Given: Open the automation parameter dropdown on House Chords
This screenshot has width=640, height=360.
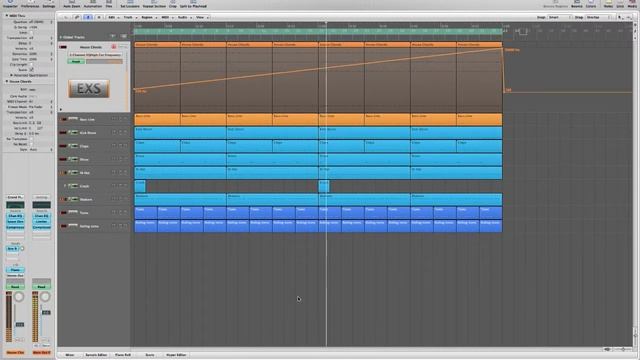Looking at the screenshot, I should click(96, 55).
